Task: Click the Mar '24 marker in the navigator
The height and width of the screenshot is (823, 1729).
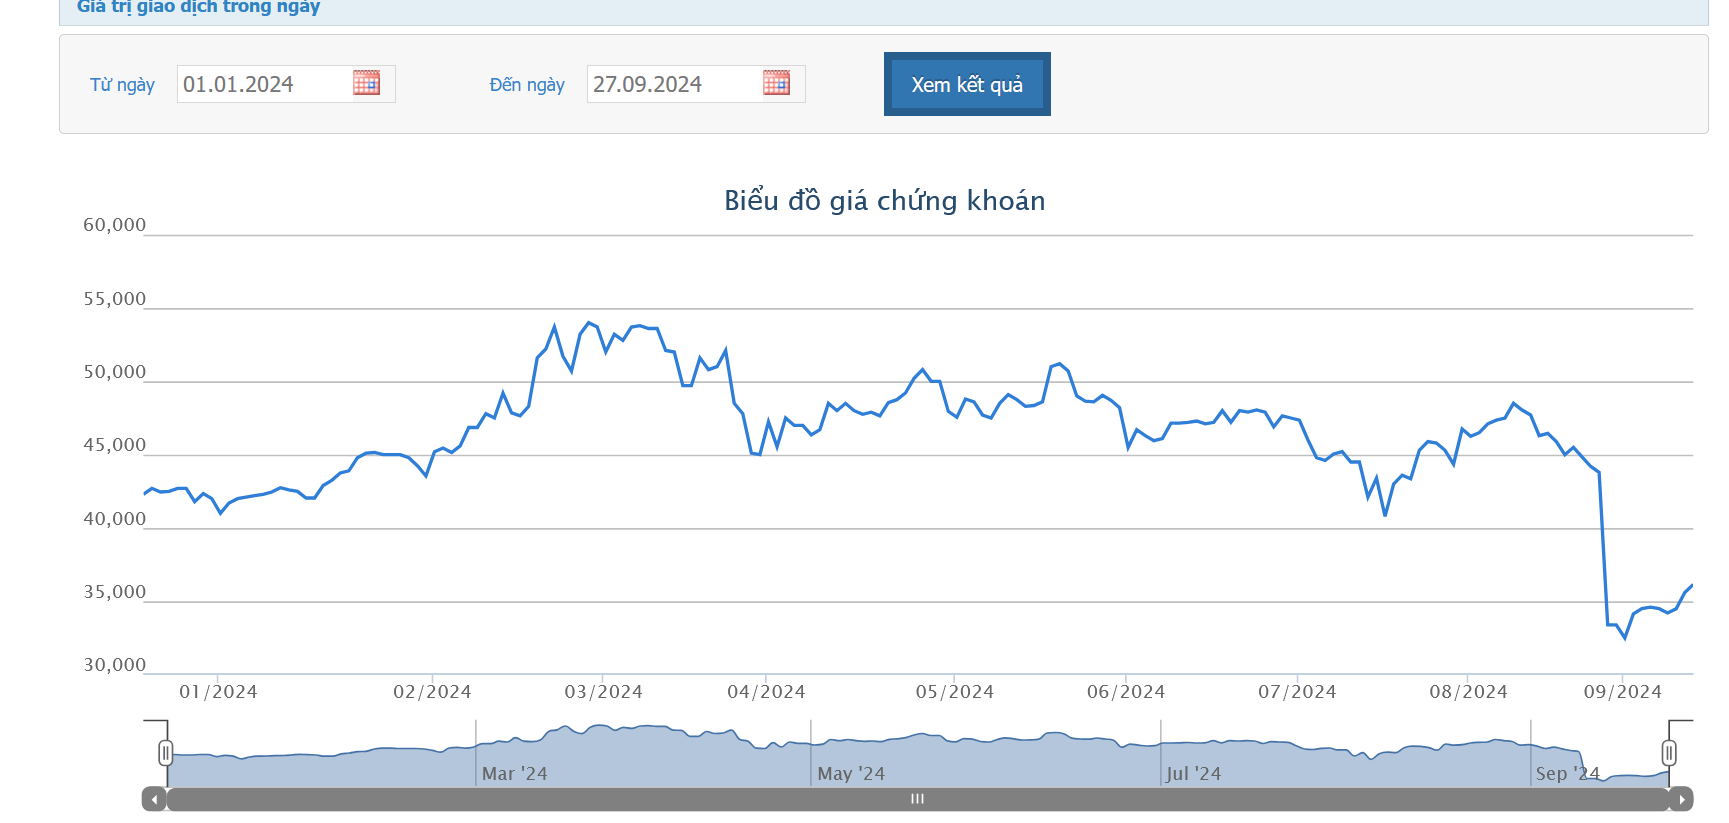Action: pos(514,774)
